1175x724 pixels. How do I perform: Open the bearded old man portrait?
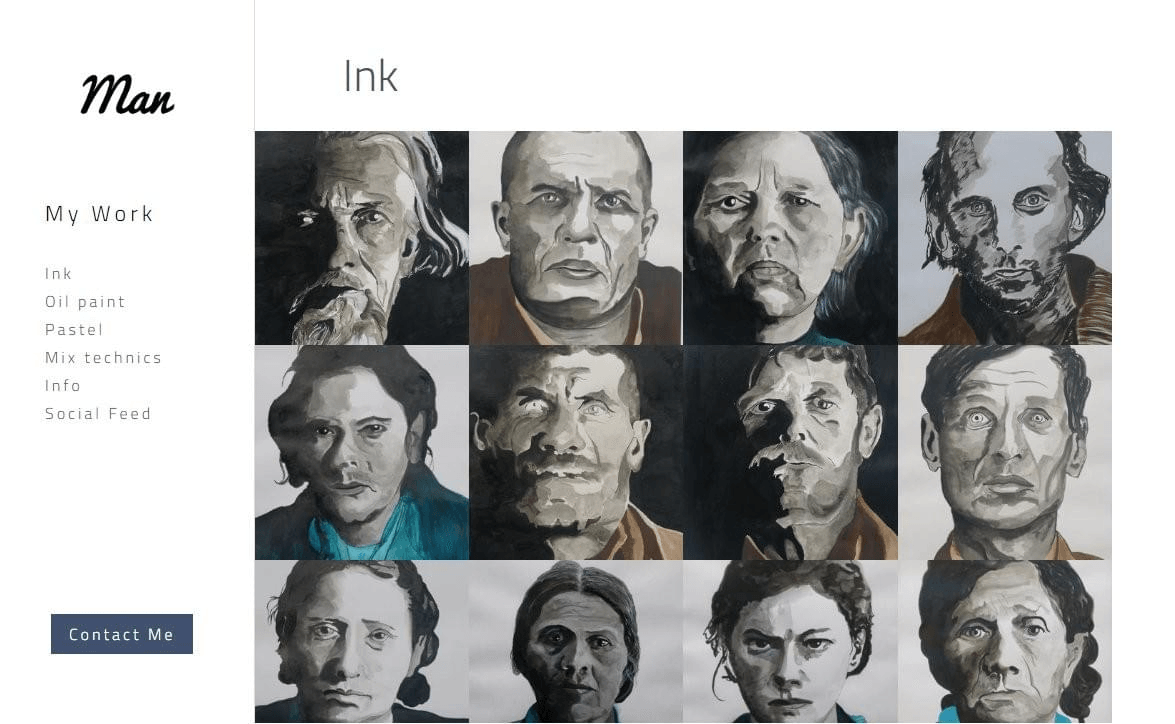[x=362, y=238]
